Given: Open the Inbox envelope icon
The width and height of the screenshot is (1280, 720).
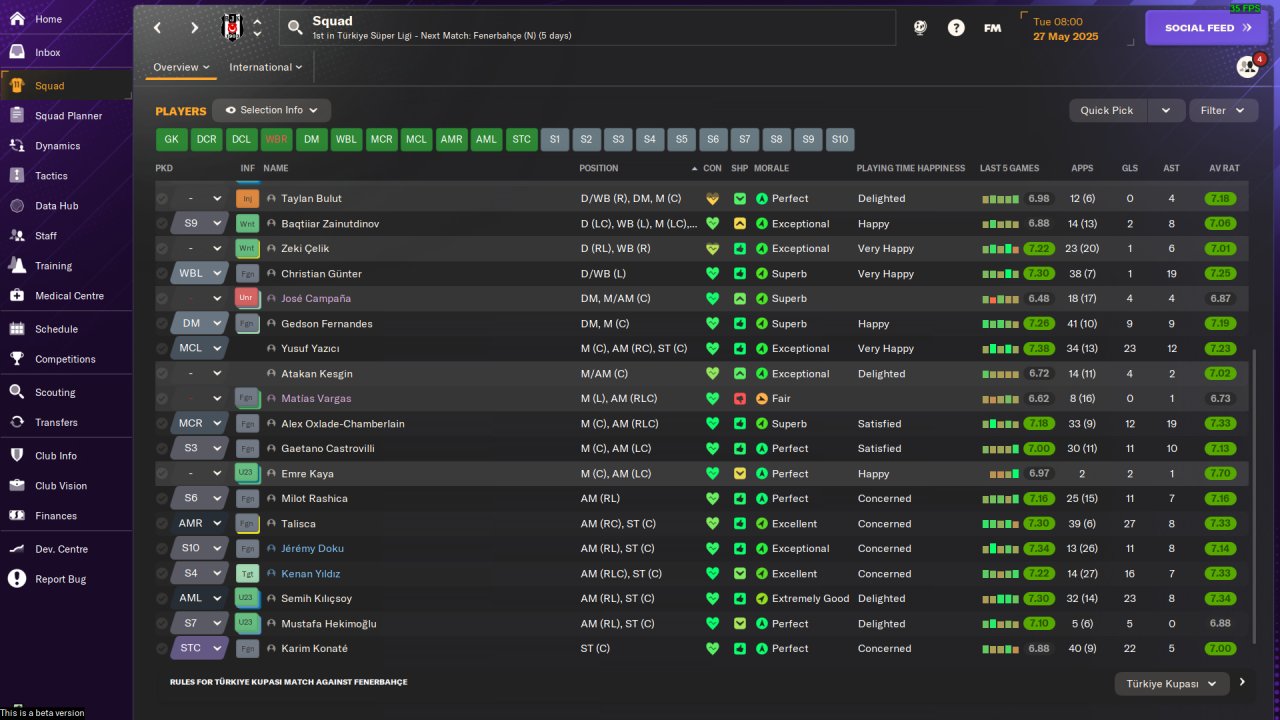Looking at the screenshot, I should click(x=17, y=52).
